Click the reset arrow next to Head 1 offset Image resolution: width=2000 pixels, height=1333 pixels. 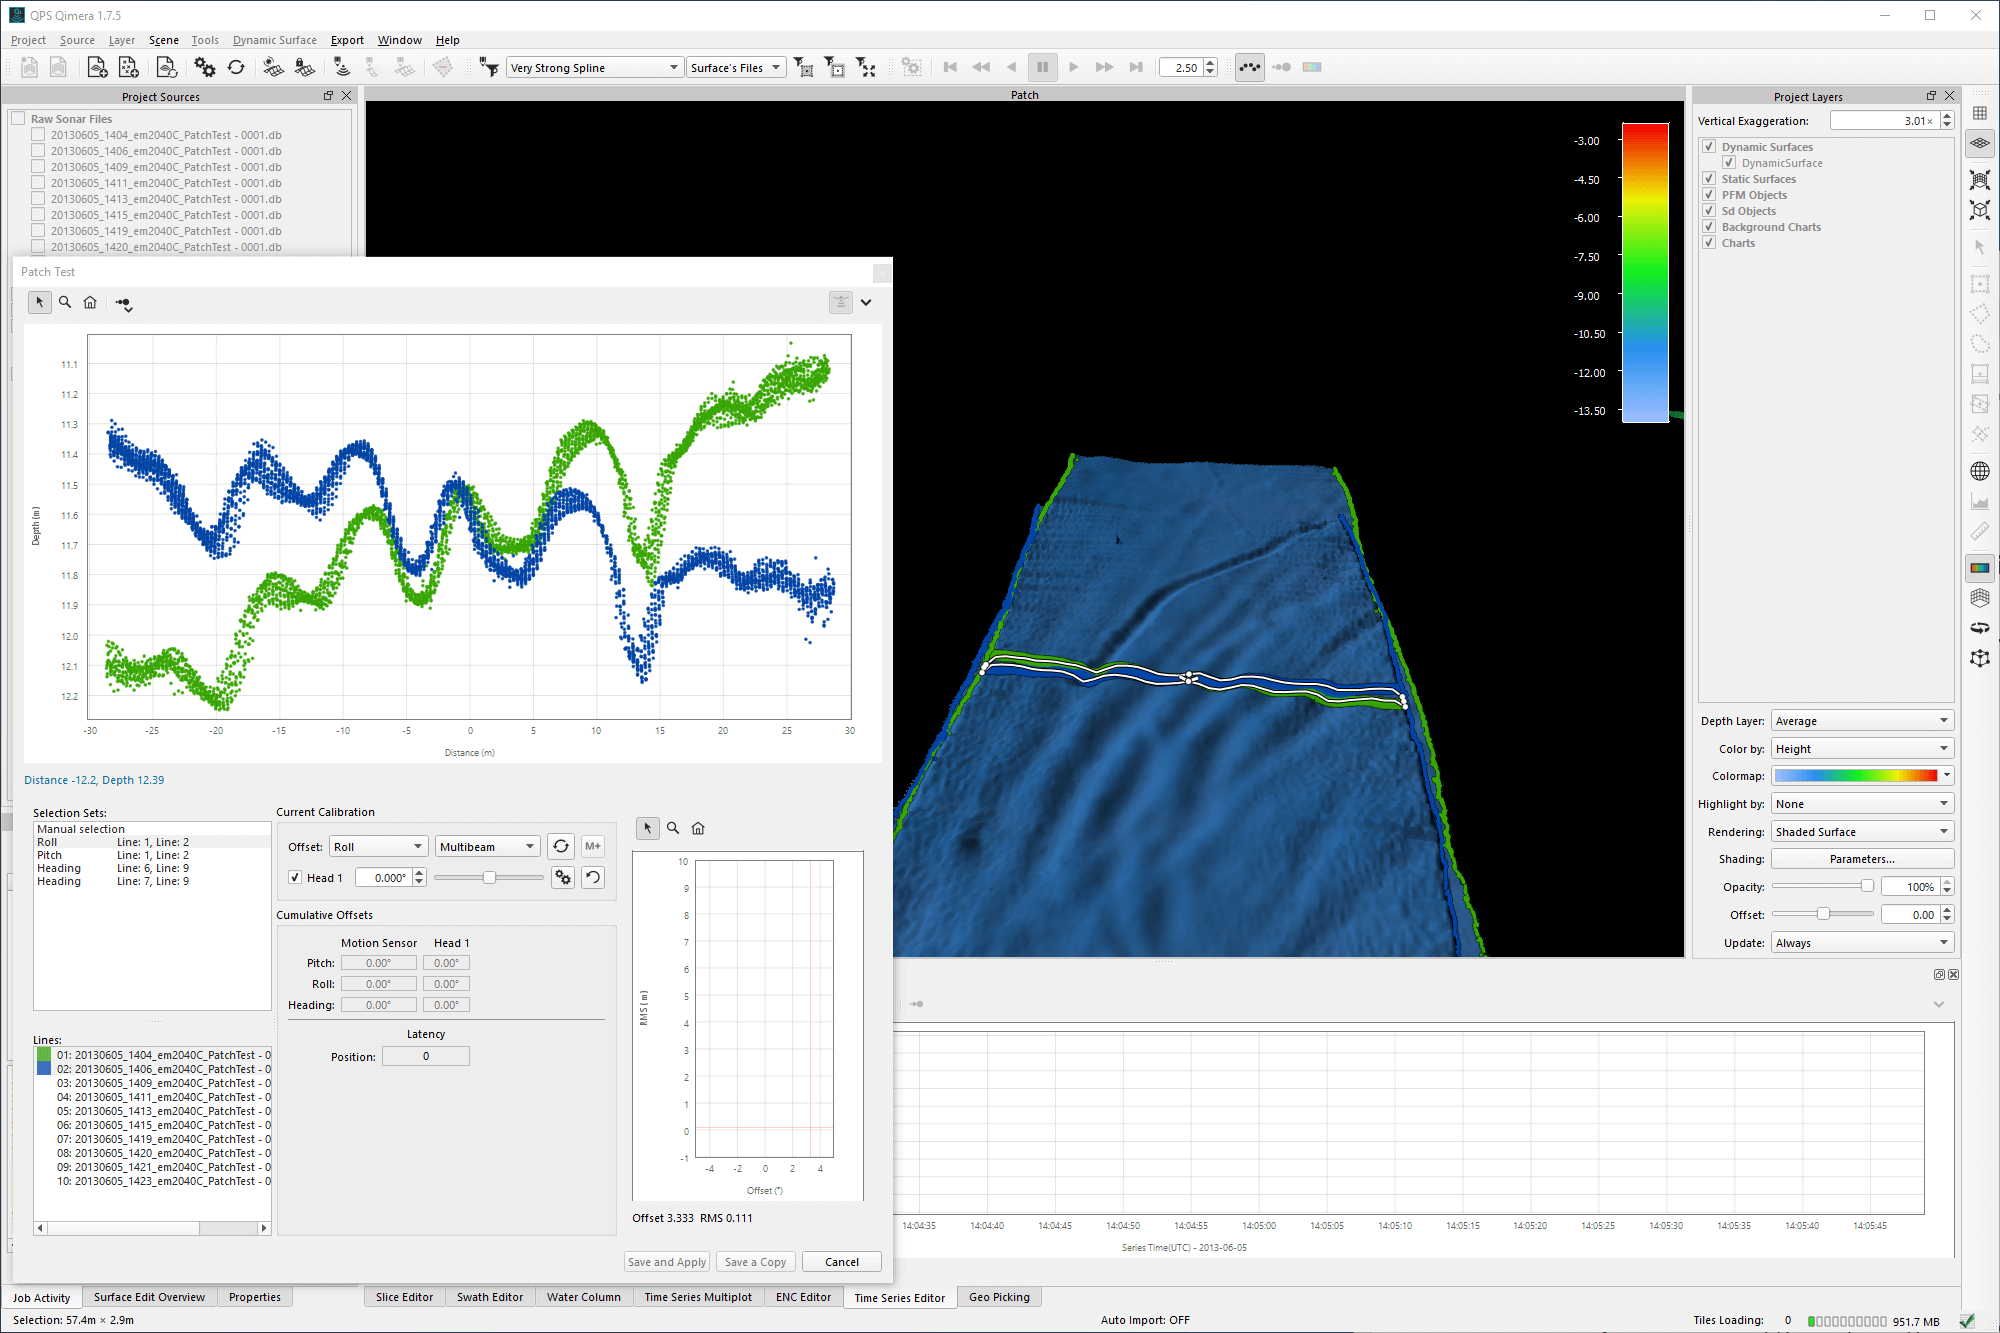click(x=593, y=877)
